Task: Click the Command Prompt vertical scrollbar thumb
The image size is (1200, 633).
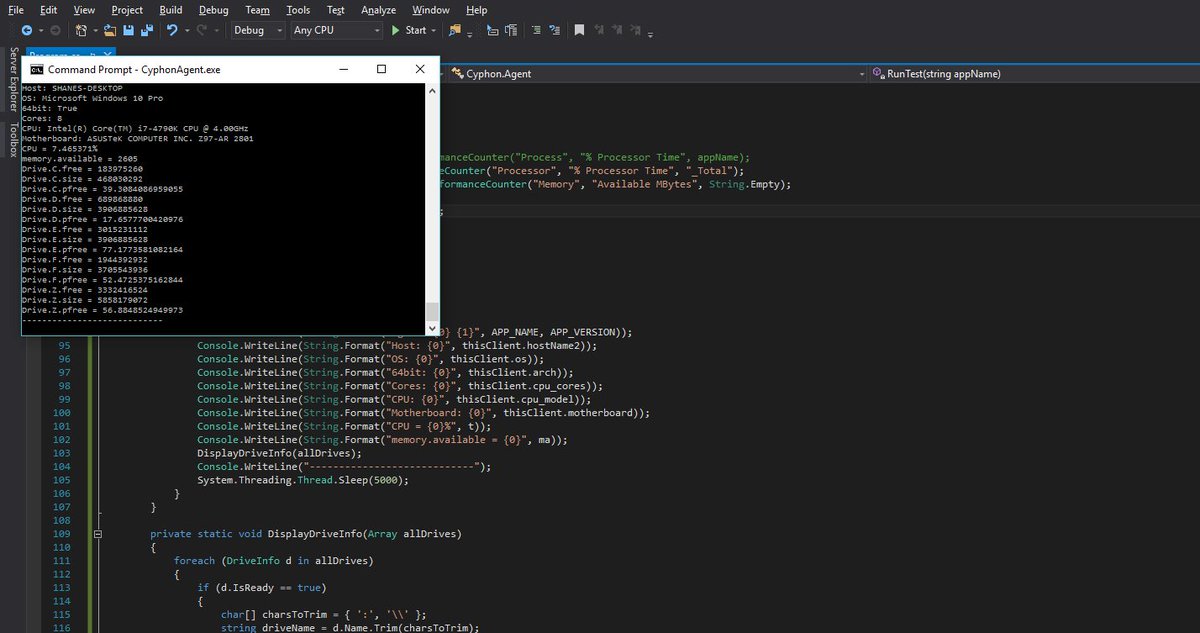Action: coord(432,311)
